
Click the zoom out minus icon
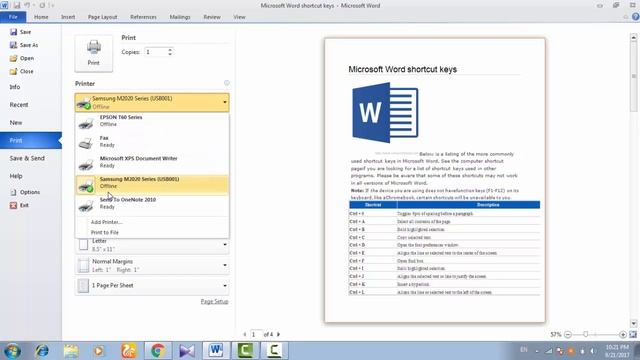pos(568,334)
